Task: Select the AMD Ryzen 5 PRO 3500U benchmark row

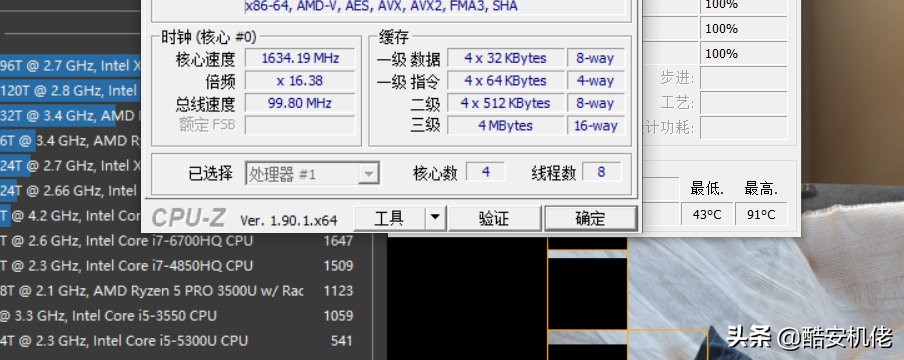Action: coord(176,290)
